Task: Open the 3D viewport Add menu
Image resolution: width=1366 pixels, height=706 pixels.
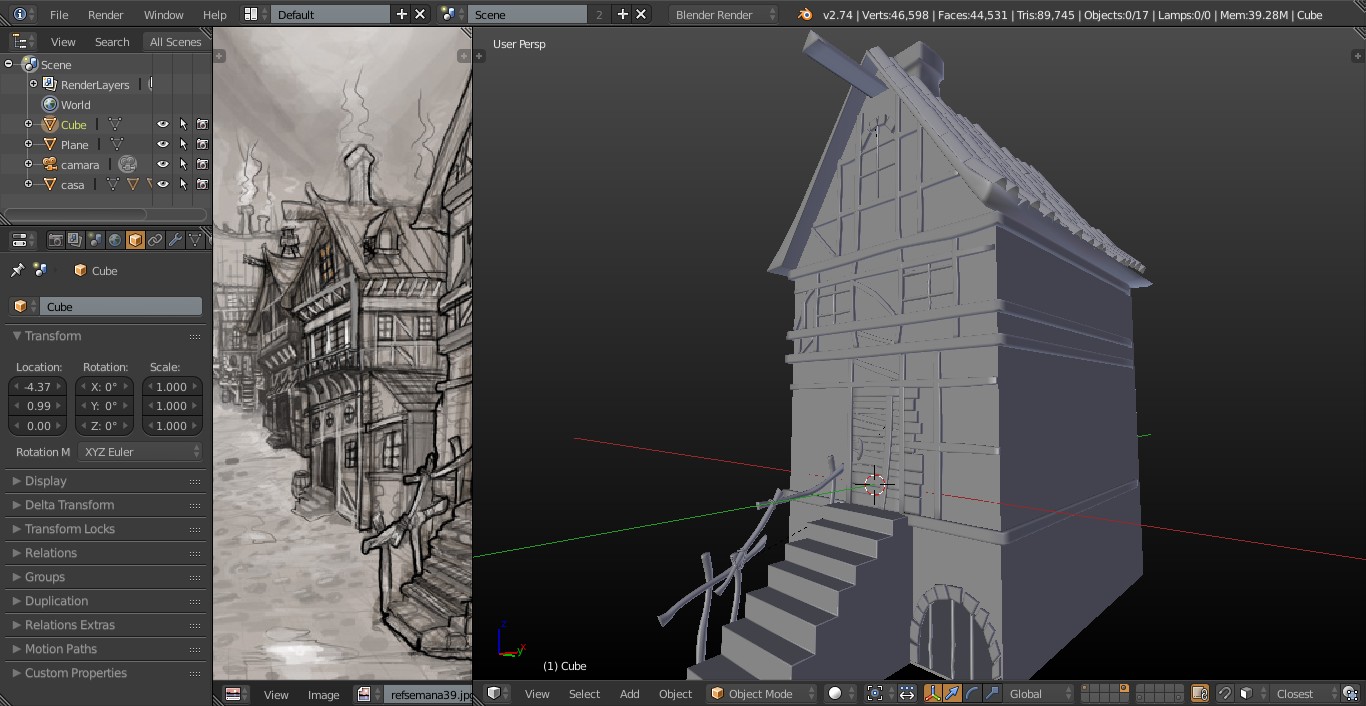Action: pyautogui.click(x=629, y=693)
